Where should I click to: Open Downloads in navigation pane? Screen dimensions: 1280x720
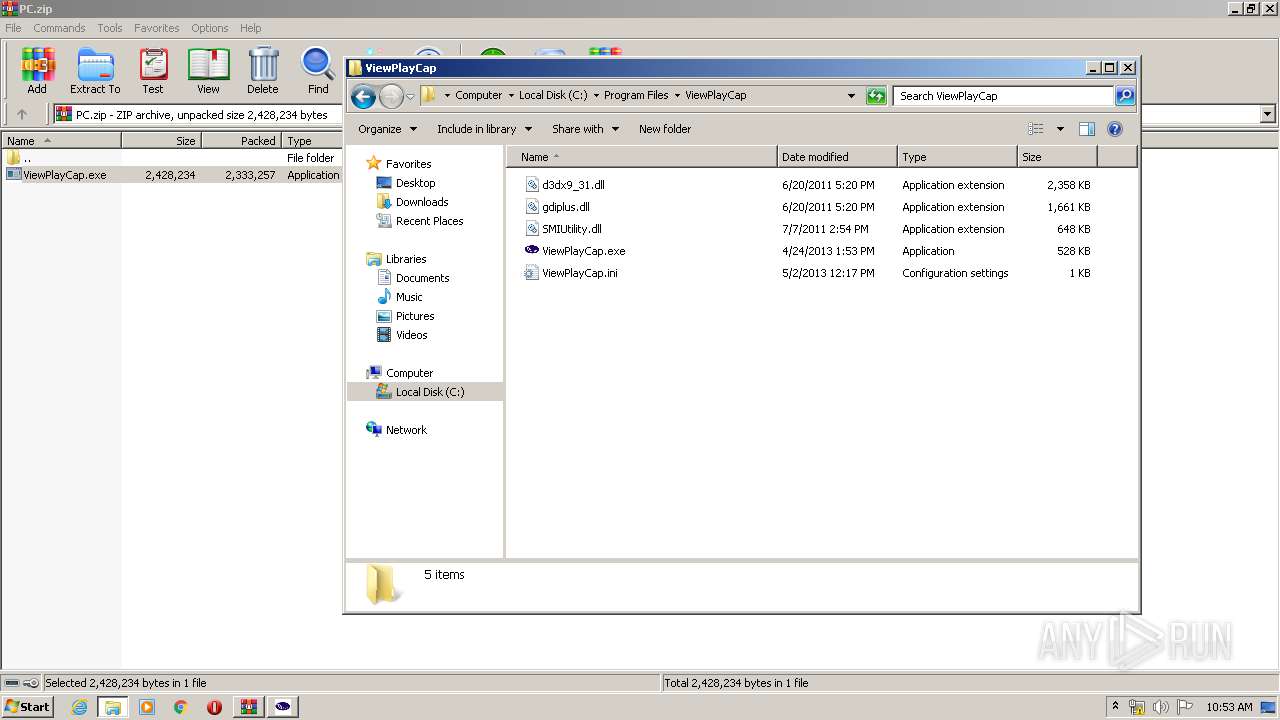(x=422, y=202)
